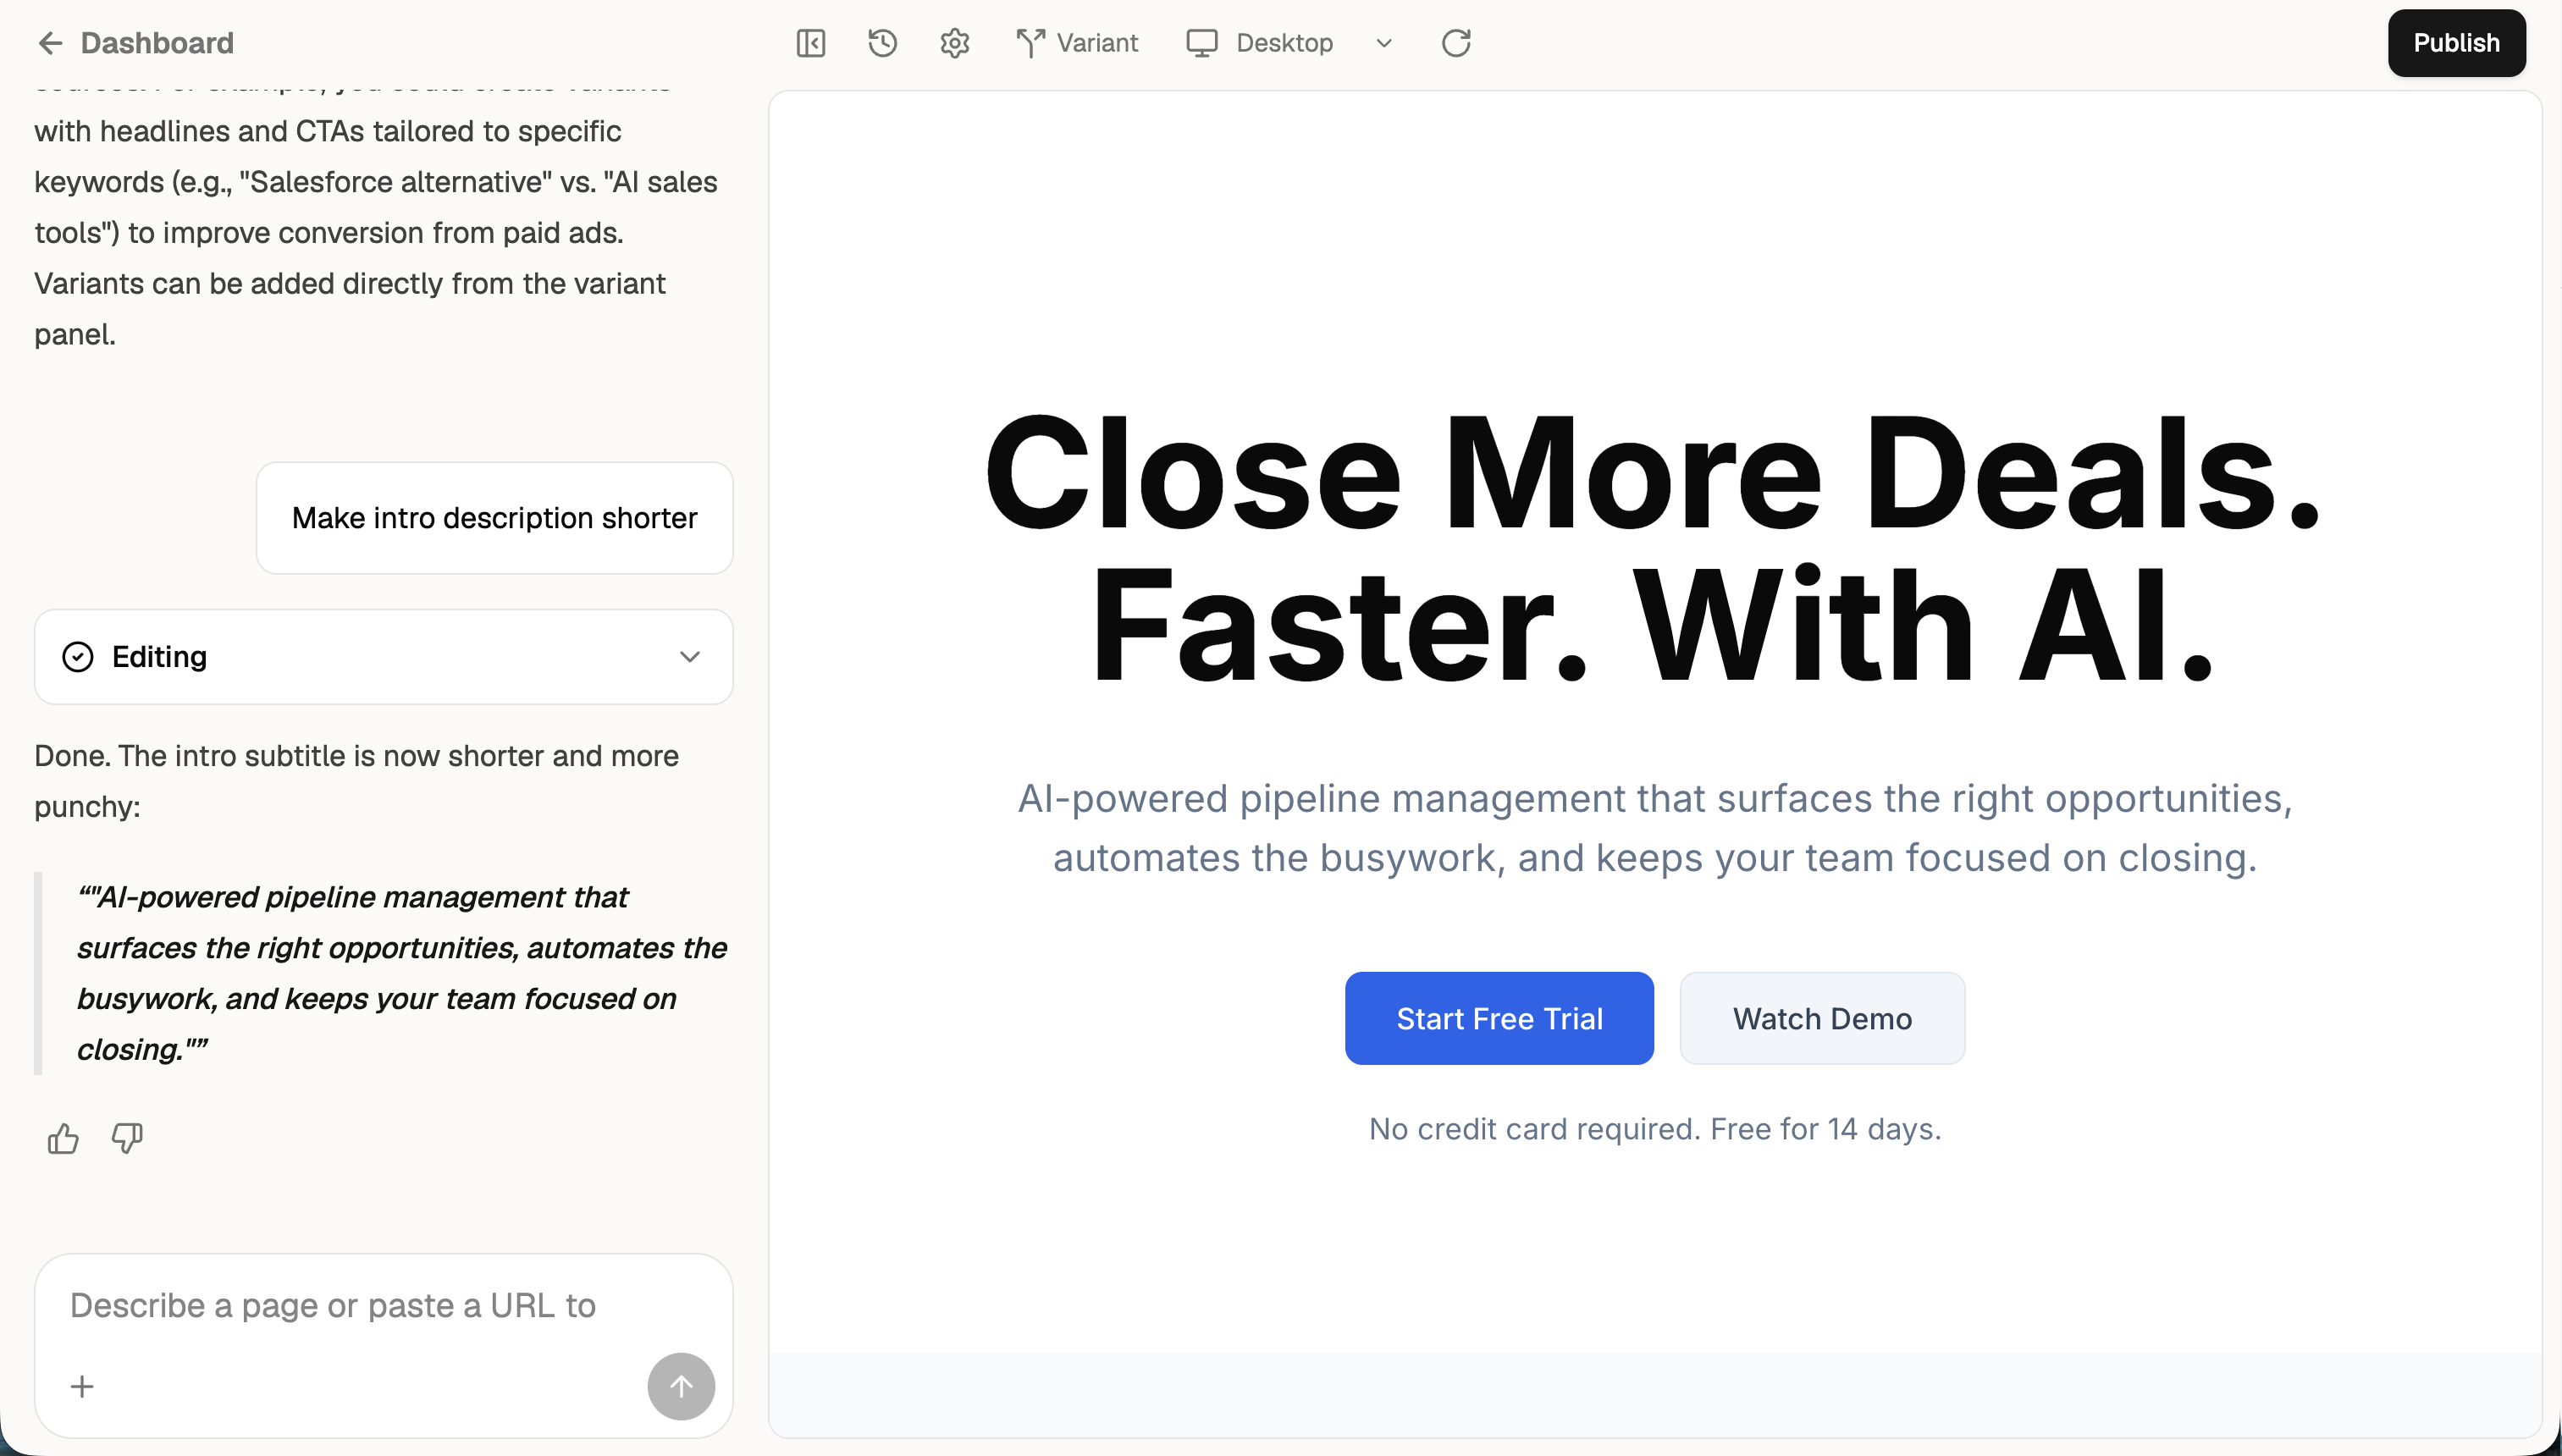Click the refresh preview icon
The width and height of the screenshot is (2562, 1456).
click(1455, 43)
